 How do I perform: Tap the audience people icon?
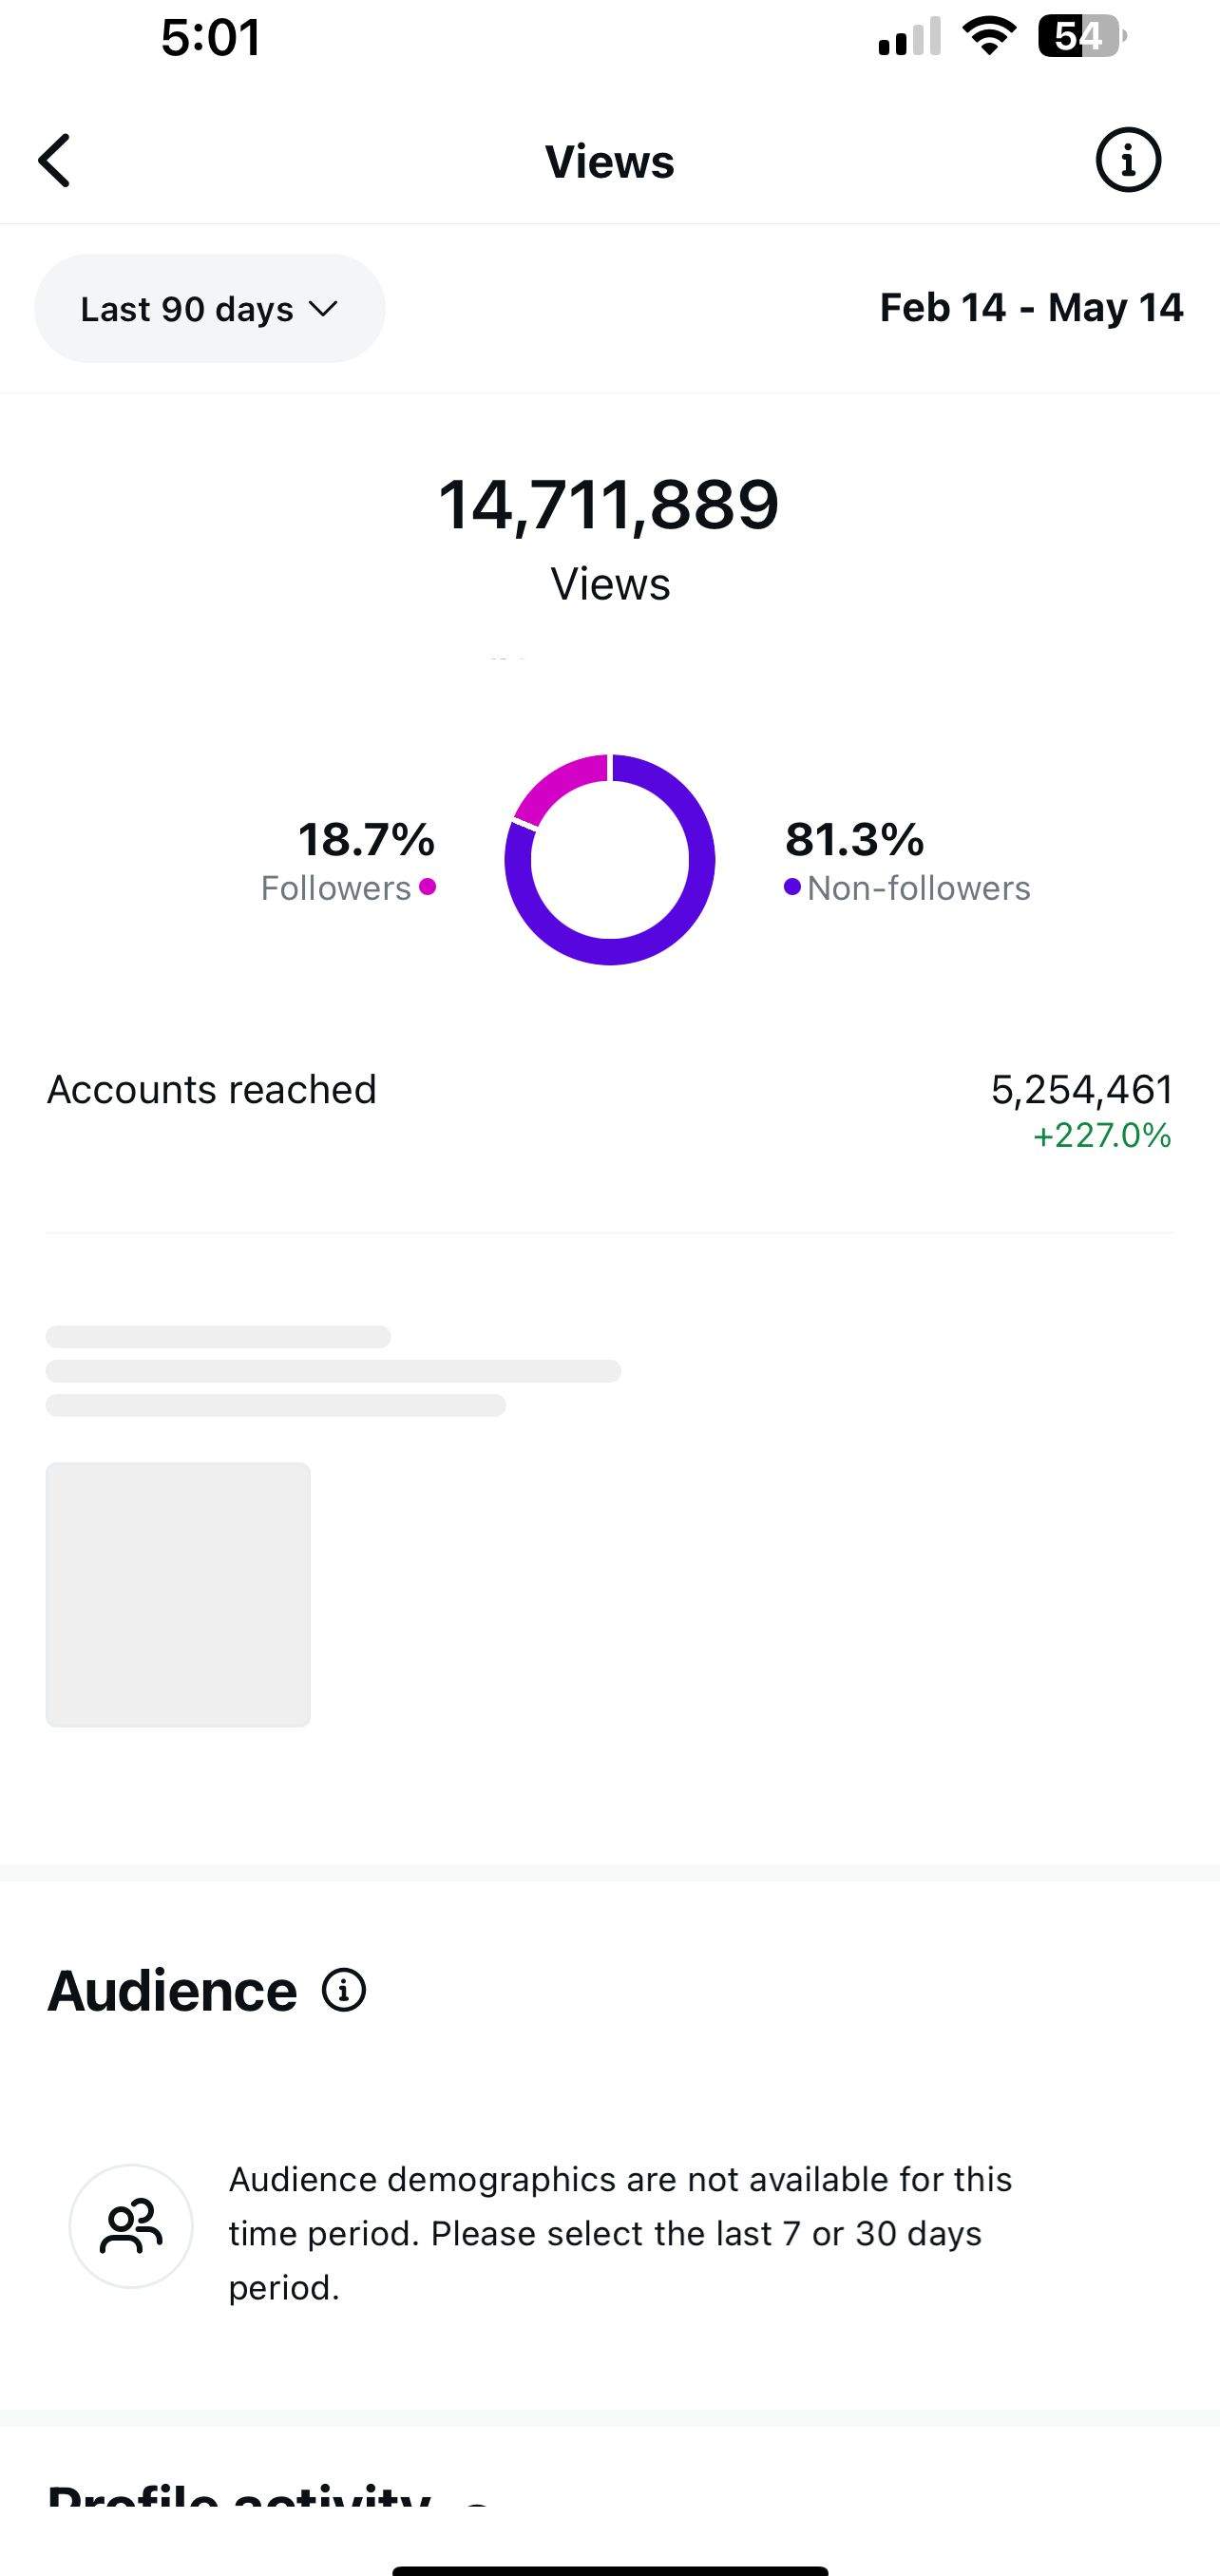coord(131,2226)
